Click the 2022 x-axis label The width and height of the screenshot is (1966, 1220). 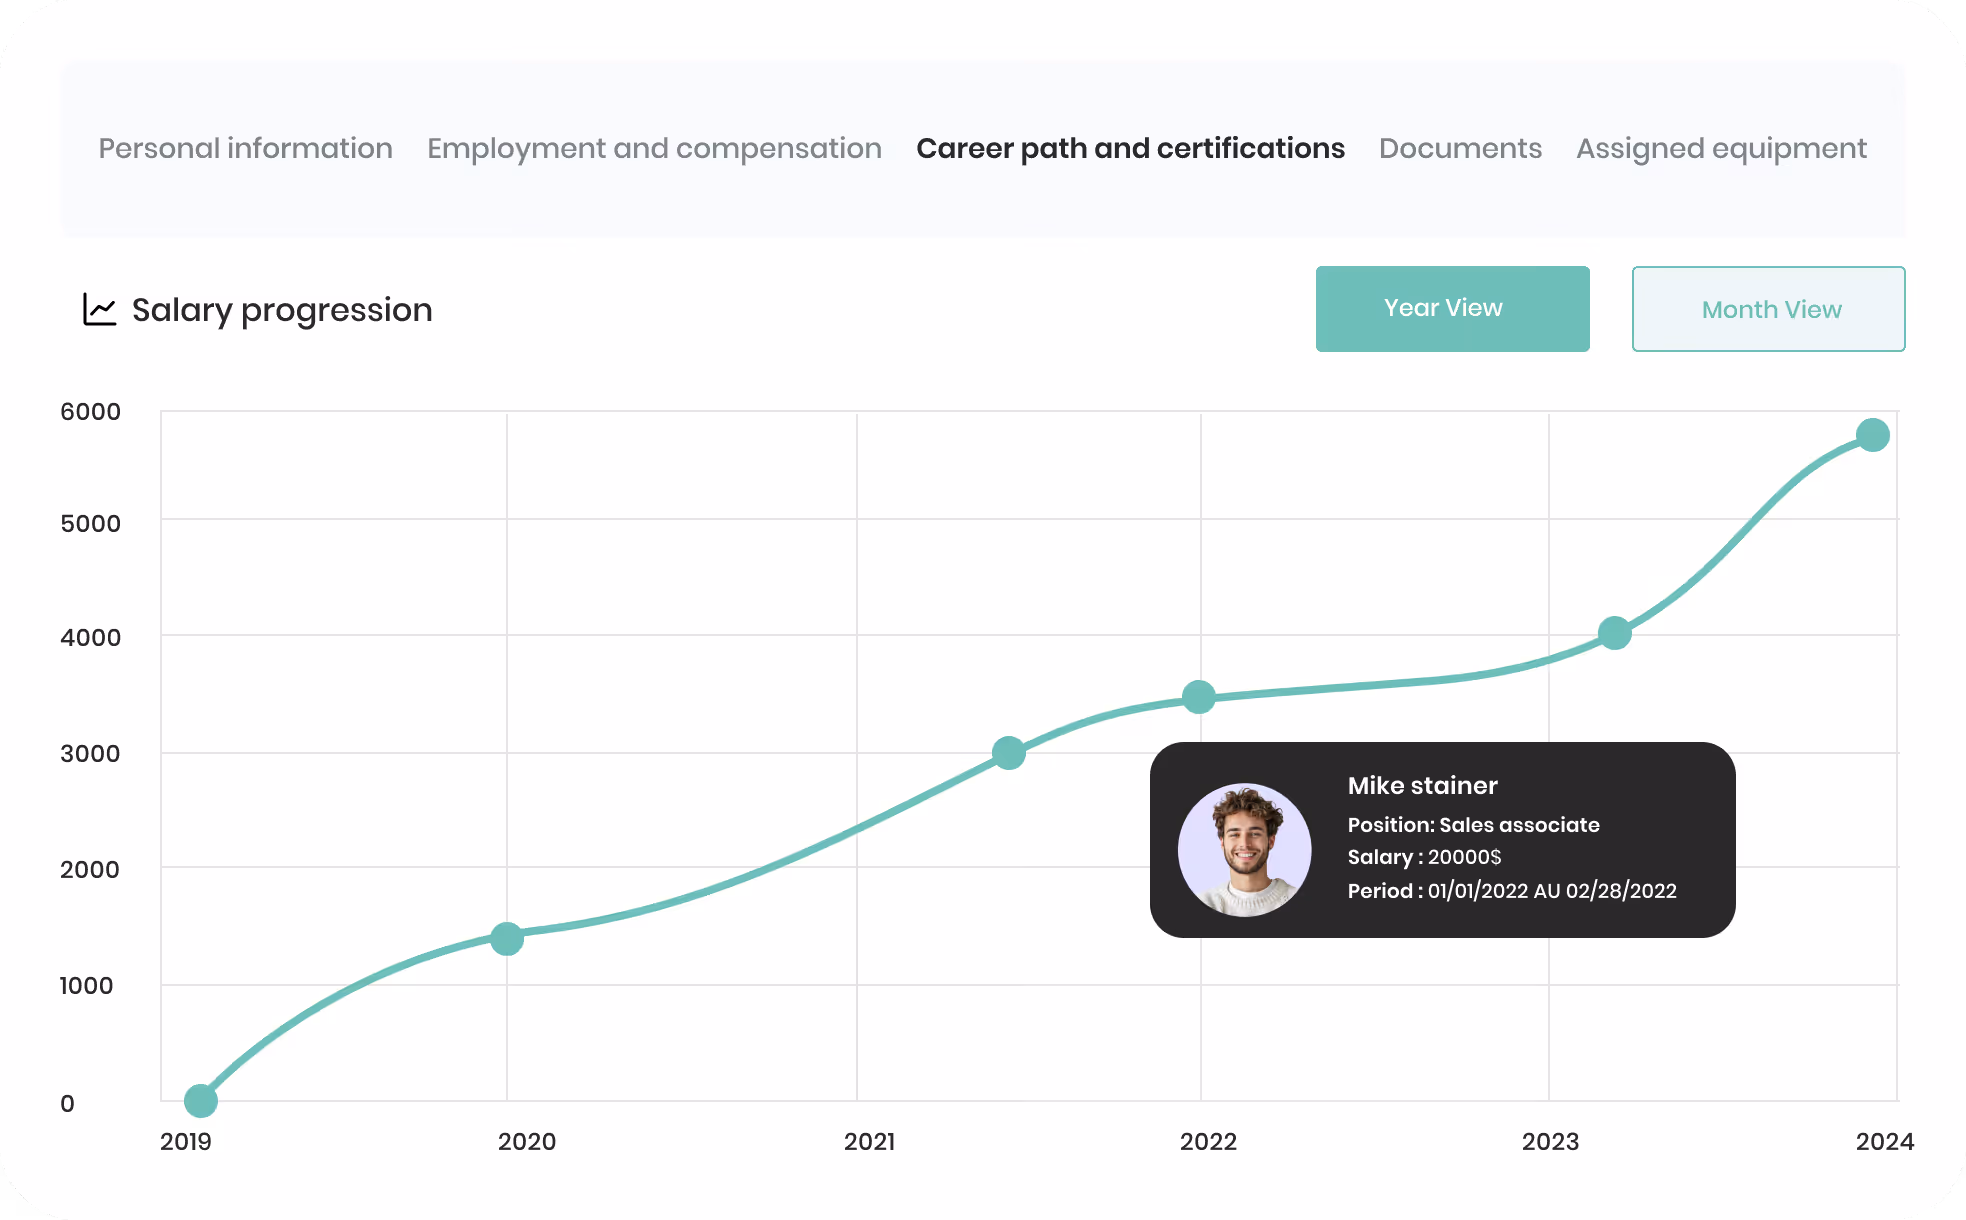click(1209, 1141)
